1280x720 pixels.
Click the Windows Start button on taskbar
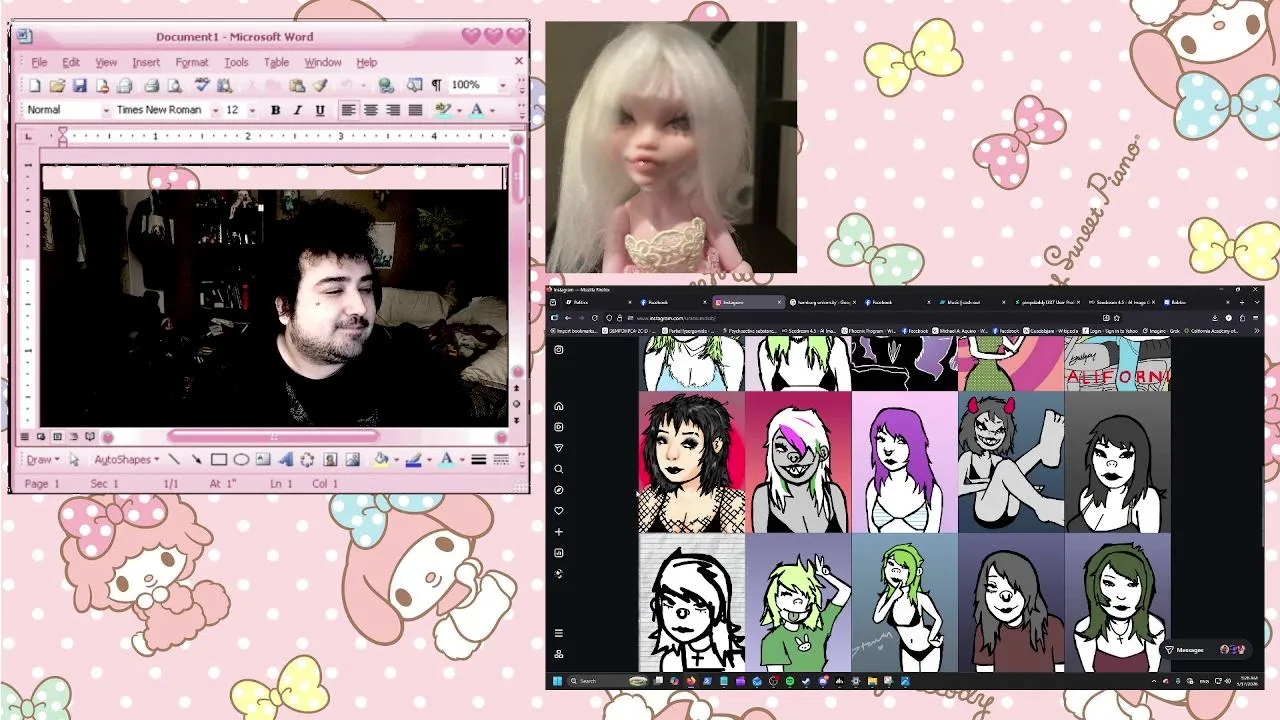(558, 681)
